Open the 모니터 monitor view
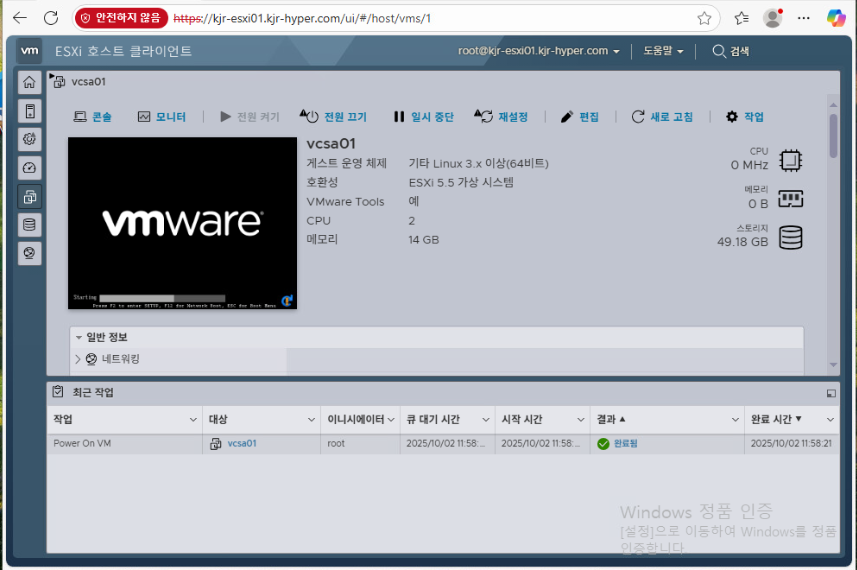857x570 pixels. pyautogui.click(x=162, y=117)
